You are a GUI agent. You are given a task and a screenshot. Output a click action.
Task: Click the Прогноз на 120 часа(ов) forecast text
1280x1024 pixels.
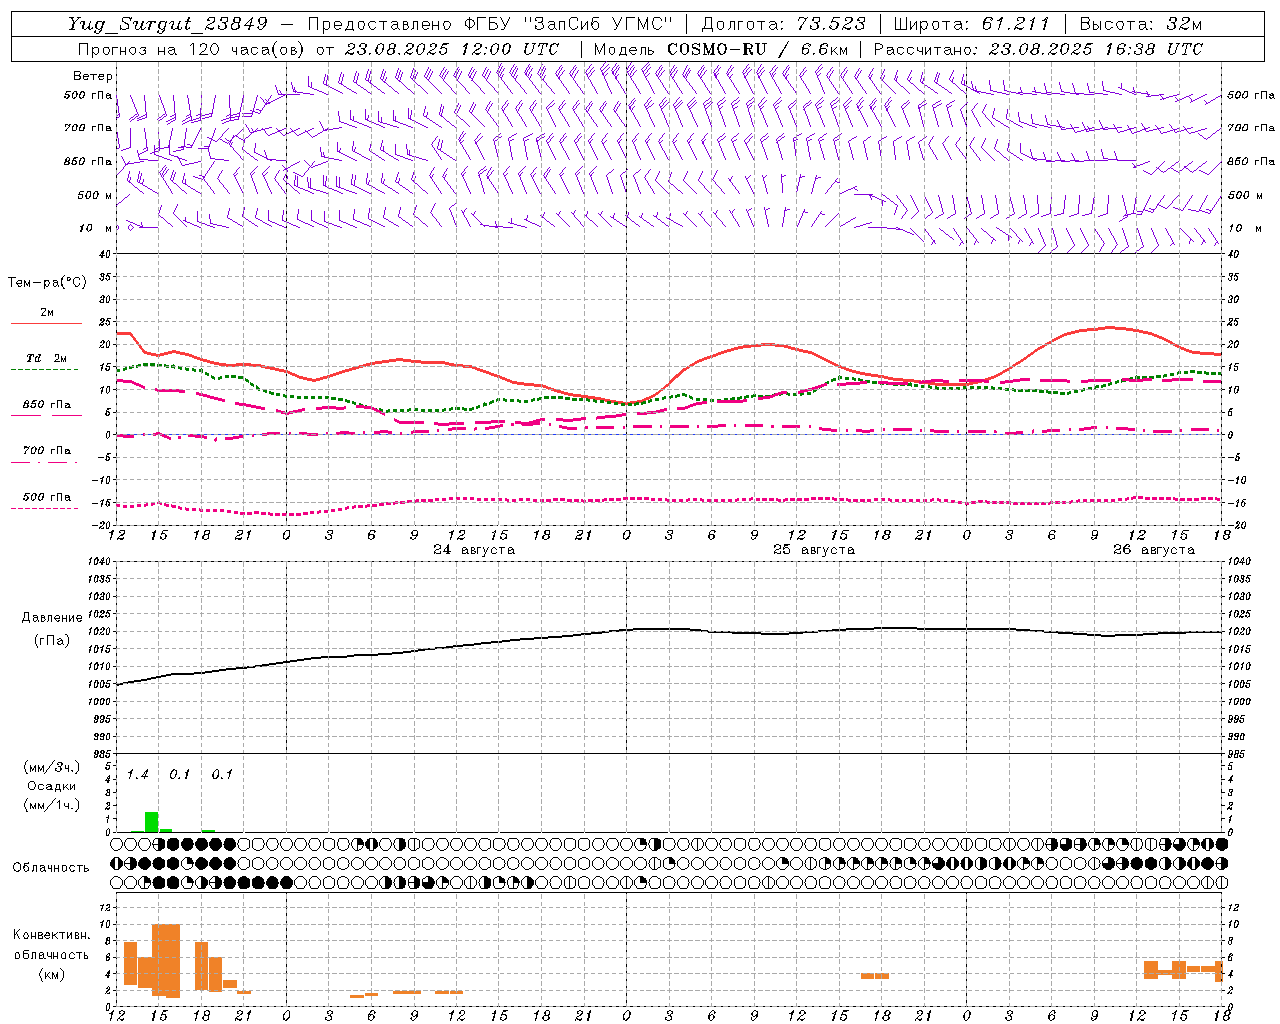[191, 49]
